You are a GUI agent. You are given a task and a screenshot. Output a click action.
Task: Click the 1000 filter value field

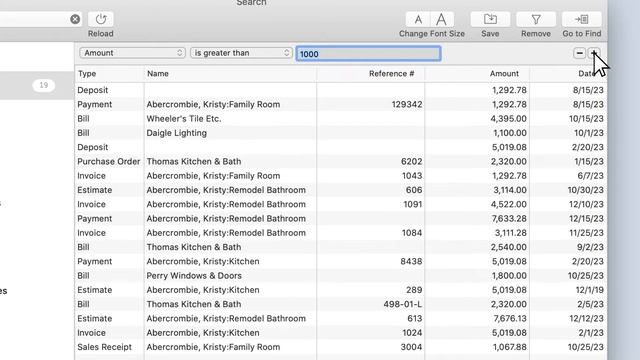click(x=368, y=54)
